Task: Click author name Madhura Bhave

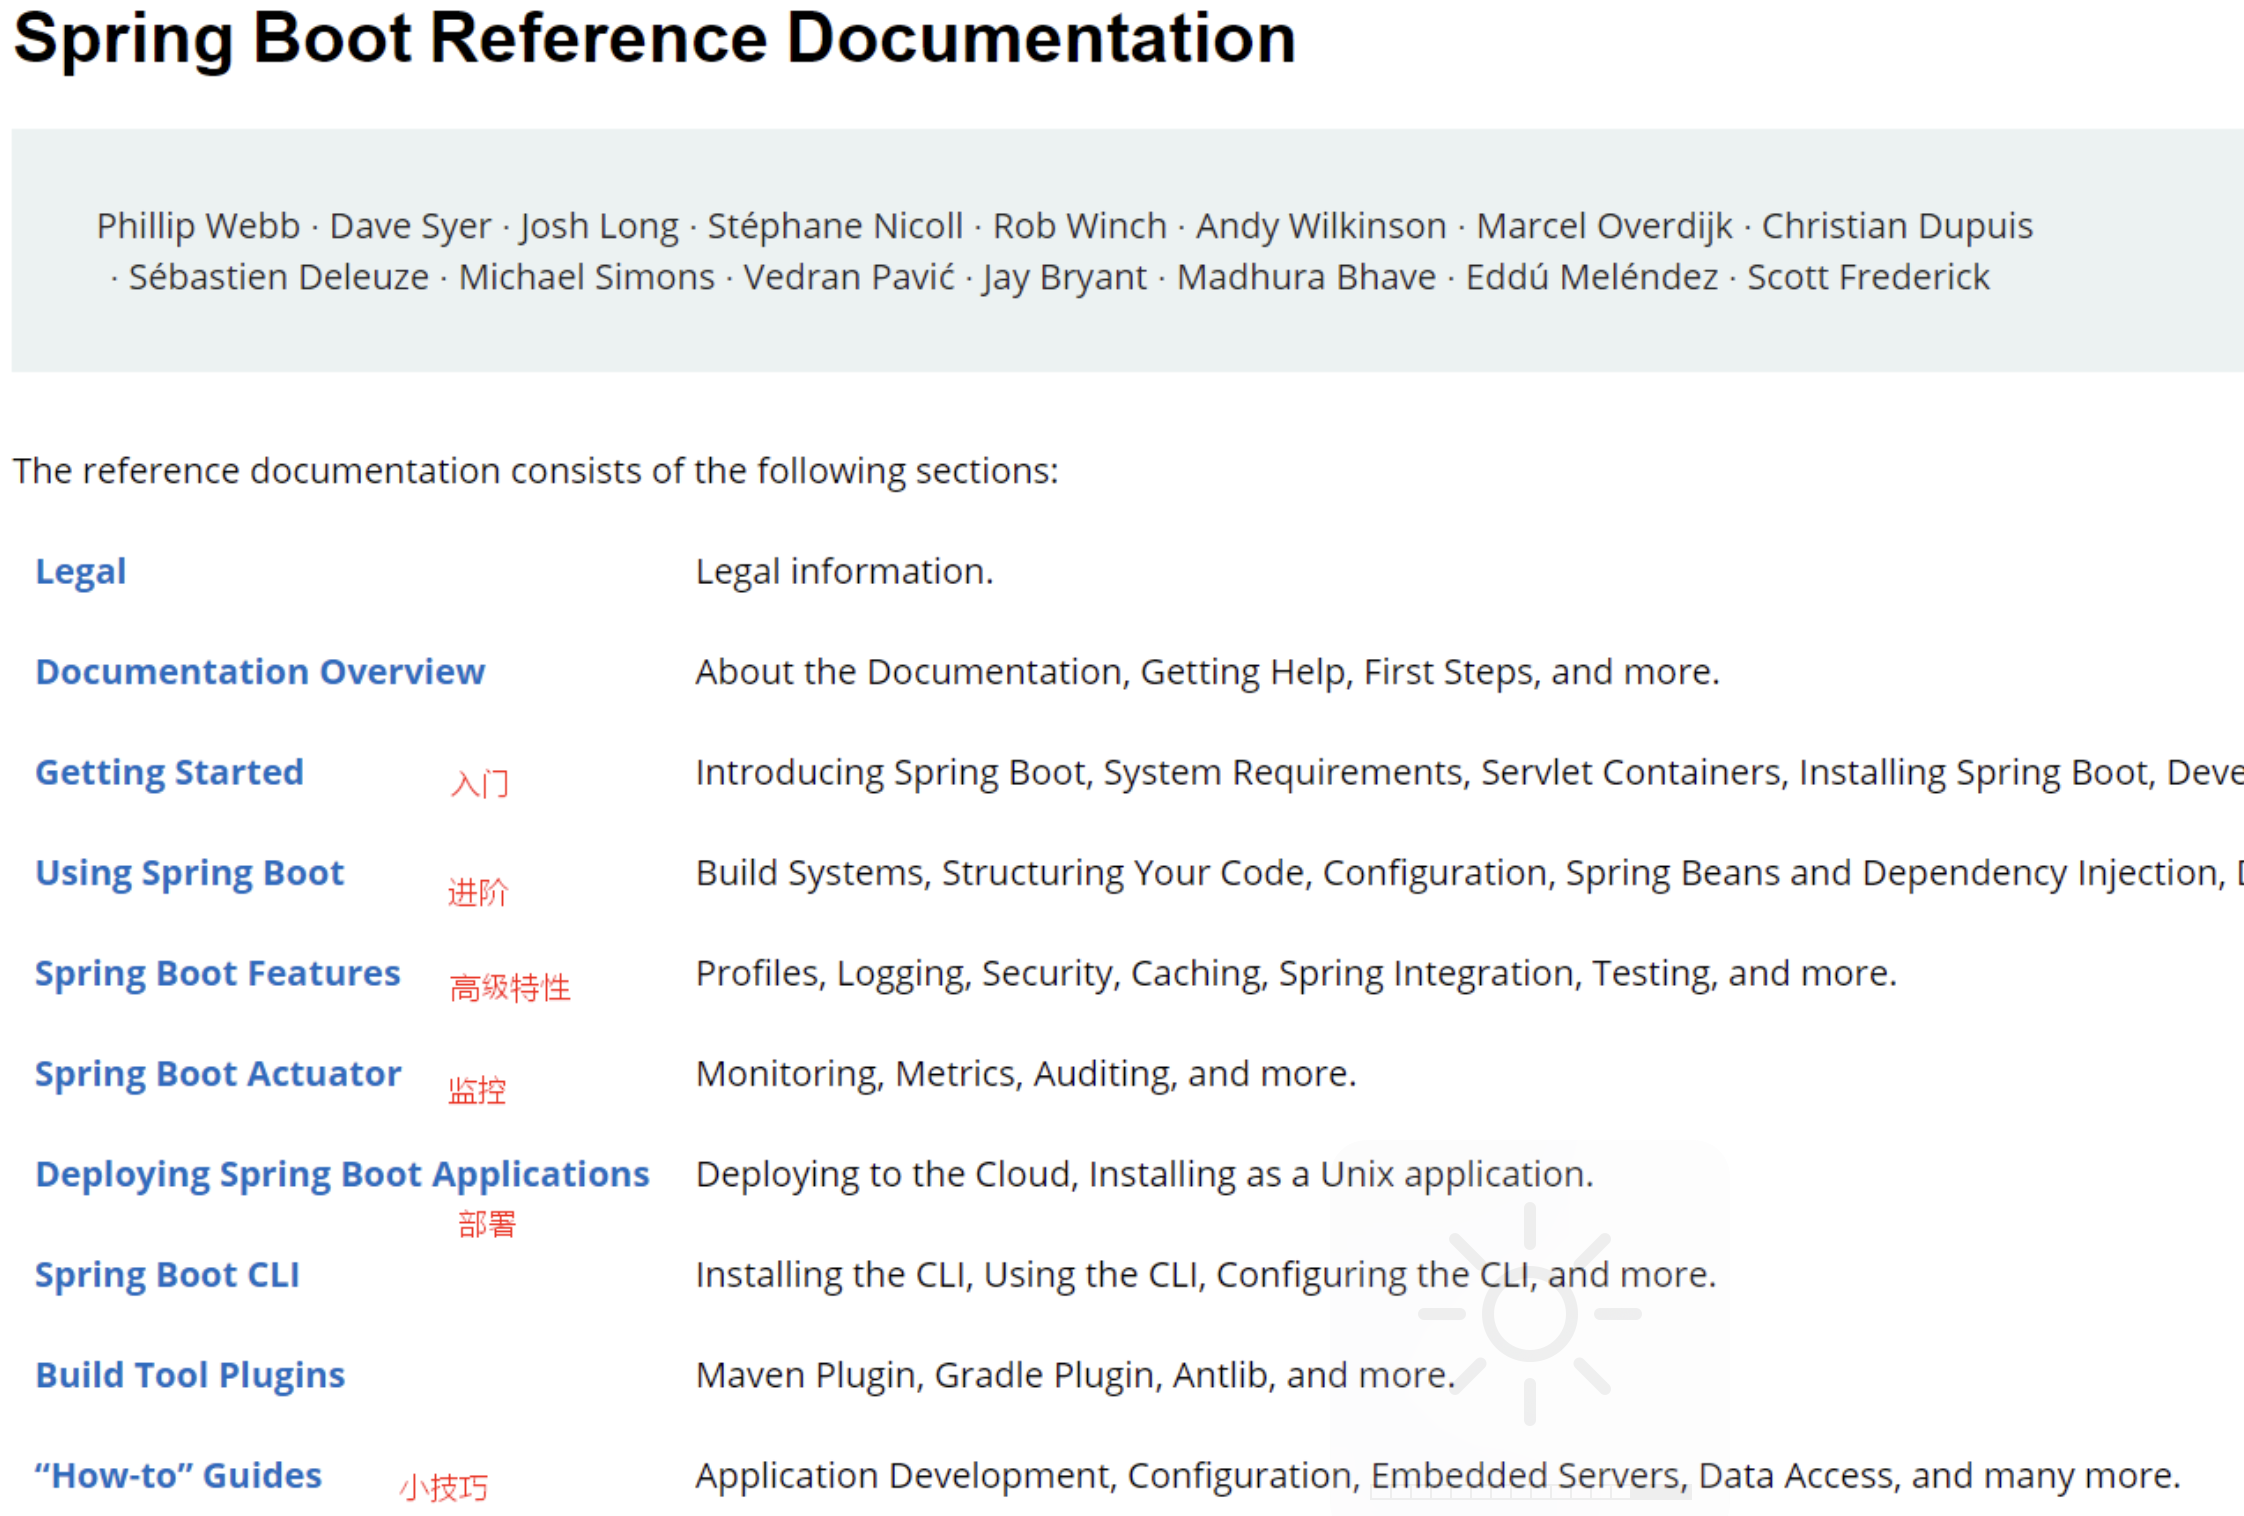Action: click(x=1306, y=278)
